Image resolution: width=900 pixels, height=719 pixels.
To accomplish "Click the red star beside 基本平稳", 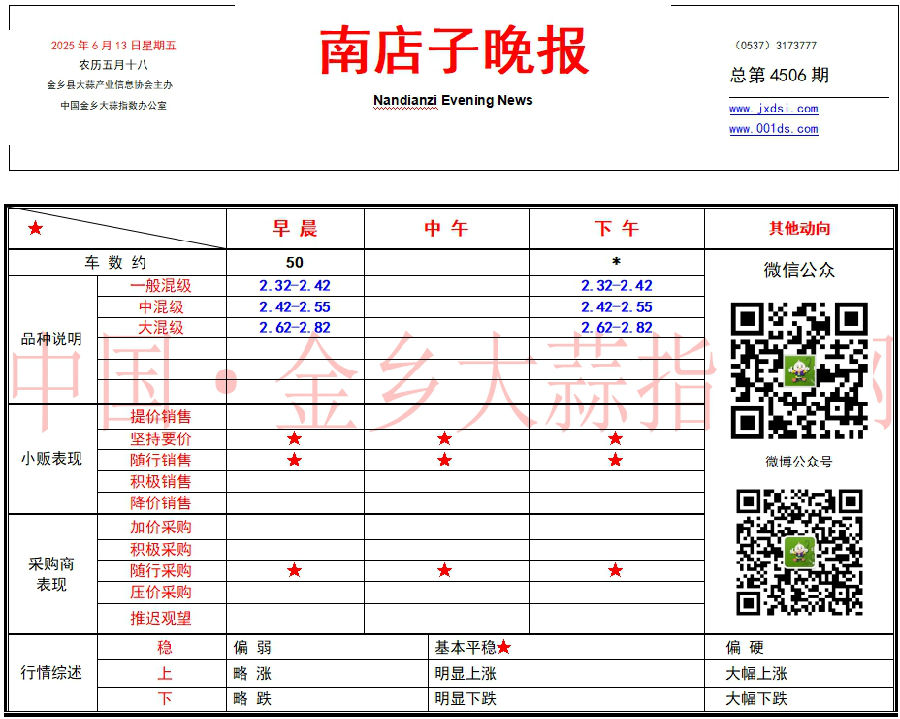I will click(x=504, y=647).
